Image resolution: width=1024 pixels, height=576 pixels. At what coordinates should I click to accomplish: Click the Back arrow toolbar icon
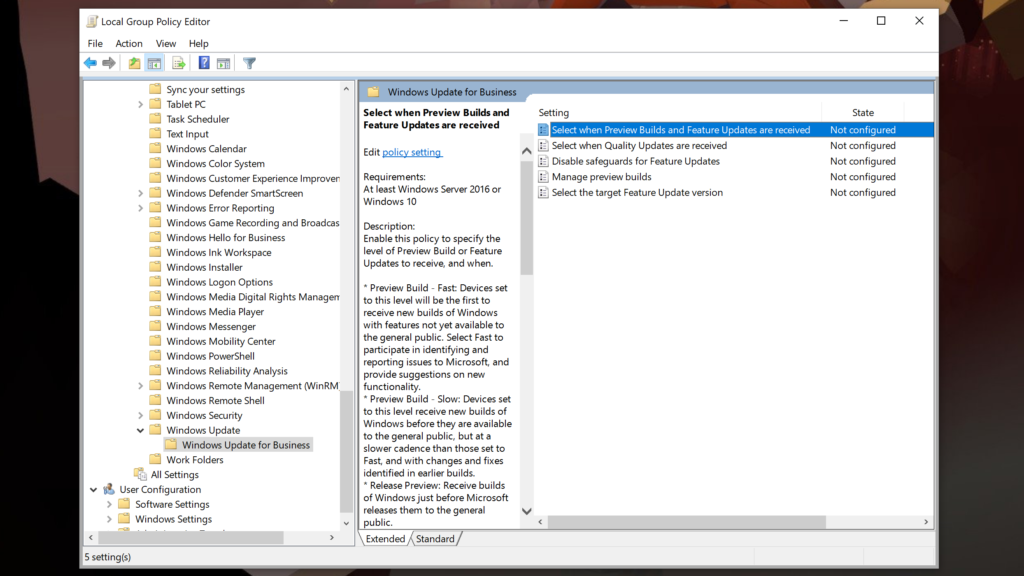click(x=90, y=63)
